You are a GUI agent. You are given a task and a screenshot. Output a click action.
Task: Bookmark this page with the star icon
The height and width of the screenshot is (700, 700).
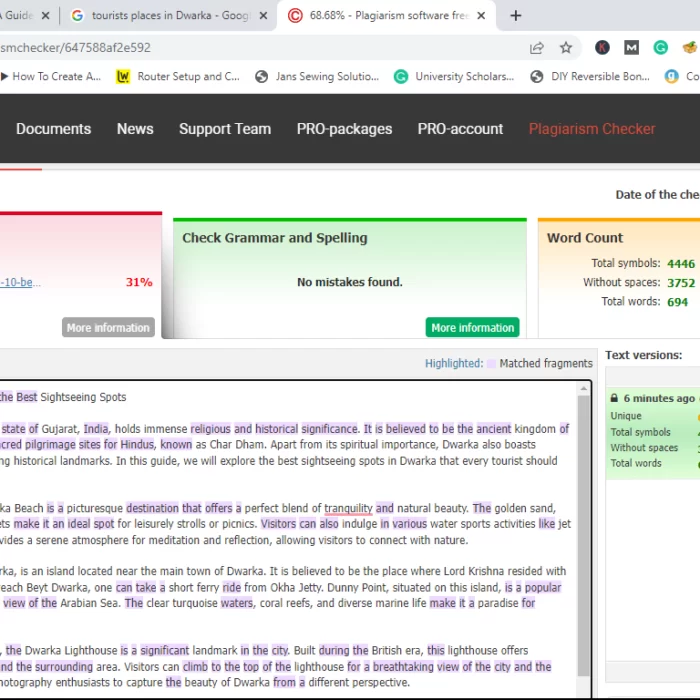point(566,47)
